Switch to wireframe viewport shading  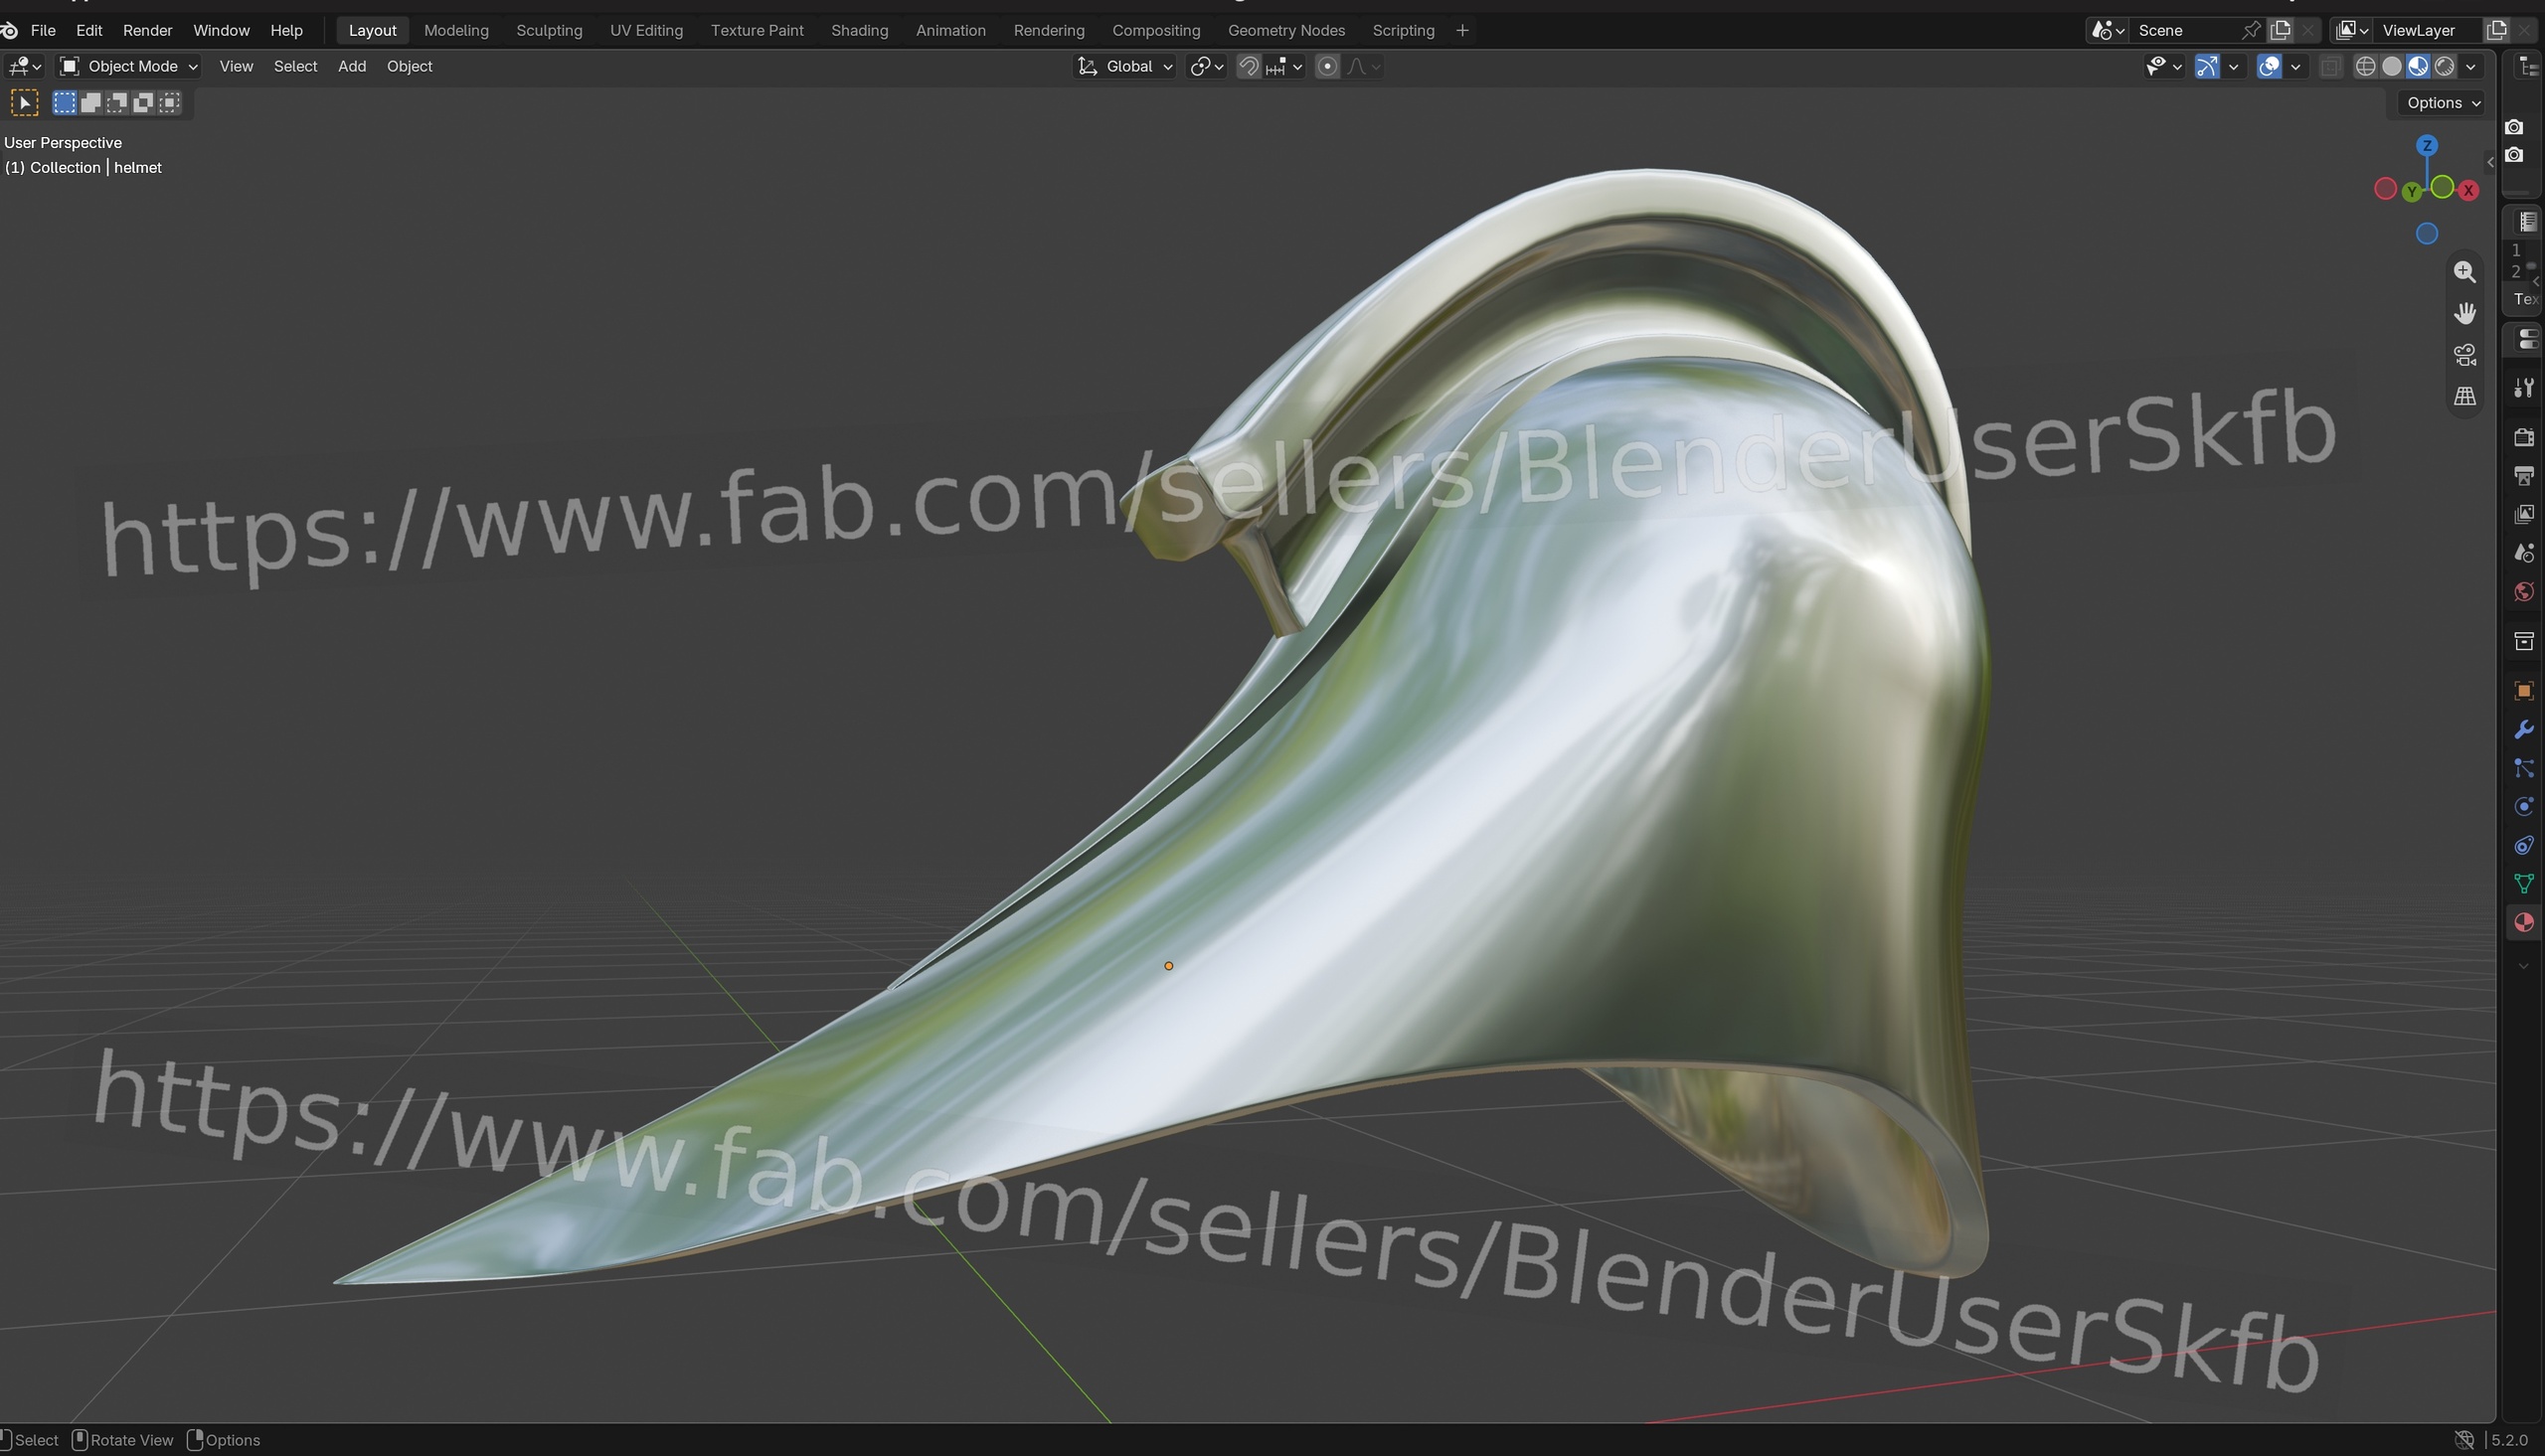tap(2365, 66)
